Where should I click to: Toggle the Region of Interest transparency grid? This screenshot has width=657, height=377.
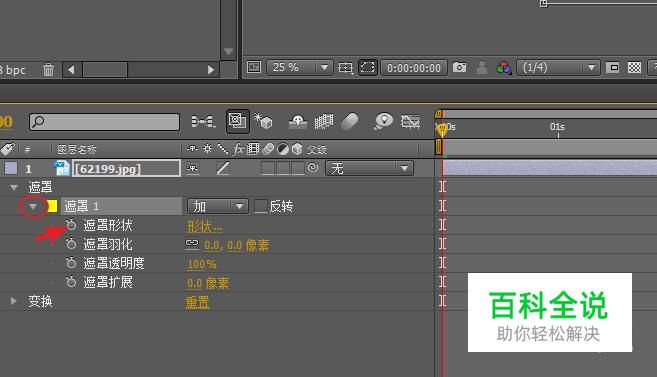click(634, 67)
